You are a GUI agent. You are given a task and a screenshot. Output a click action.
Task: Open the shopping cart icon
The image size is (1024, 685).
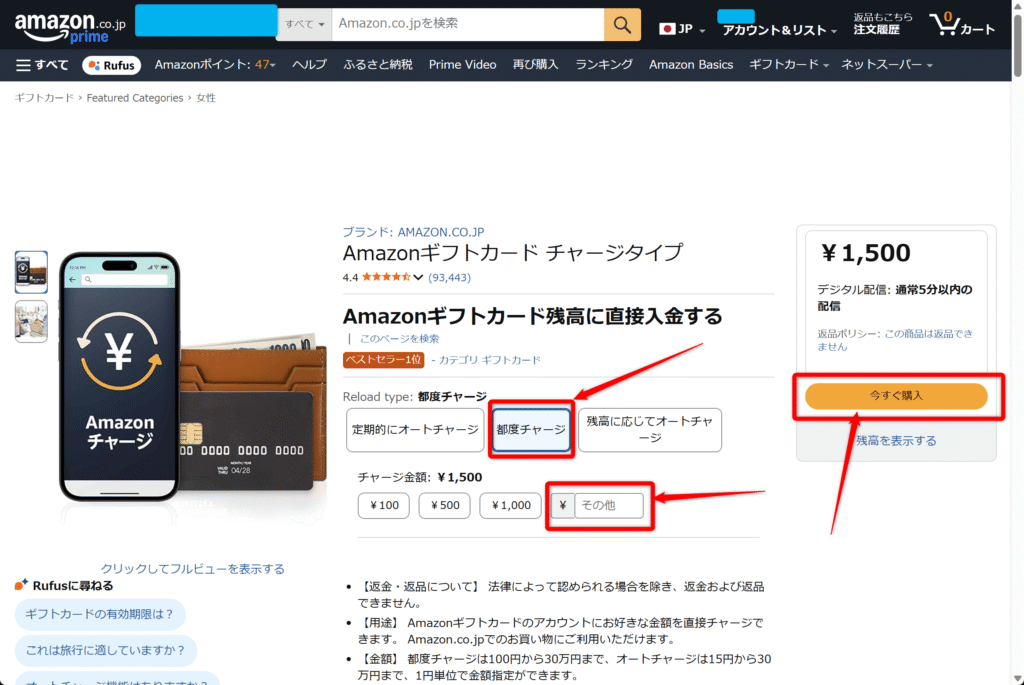click(961, 25)
